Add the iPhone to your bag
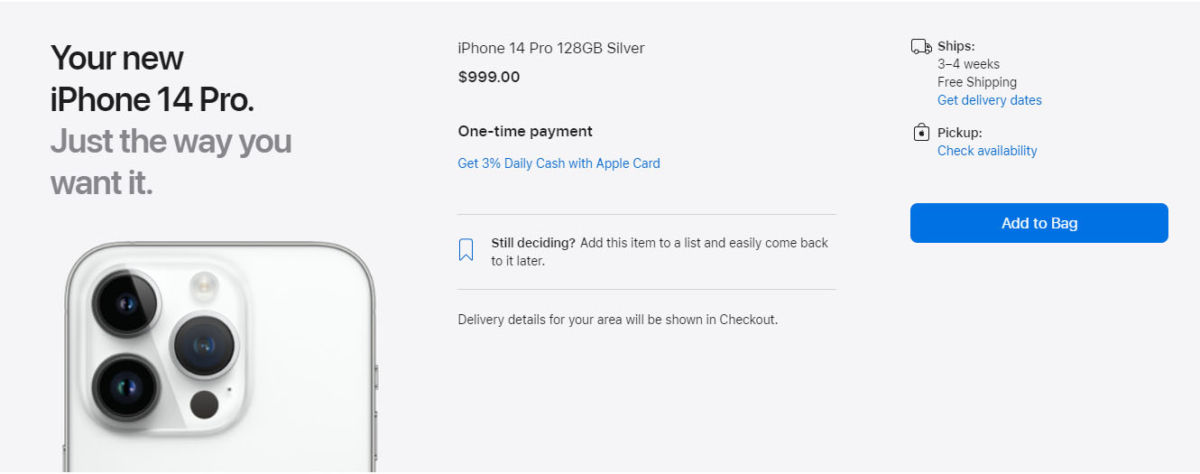This screenshot has width=1200, height=474. click(1039, 223)
